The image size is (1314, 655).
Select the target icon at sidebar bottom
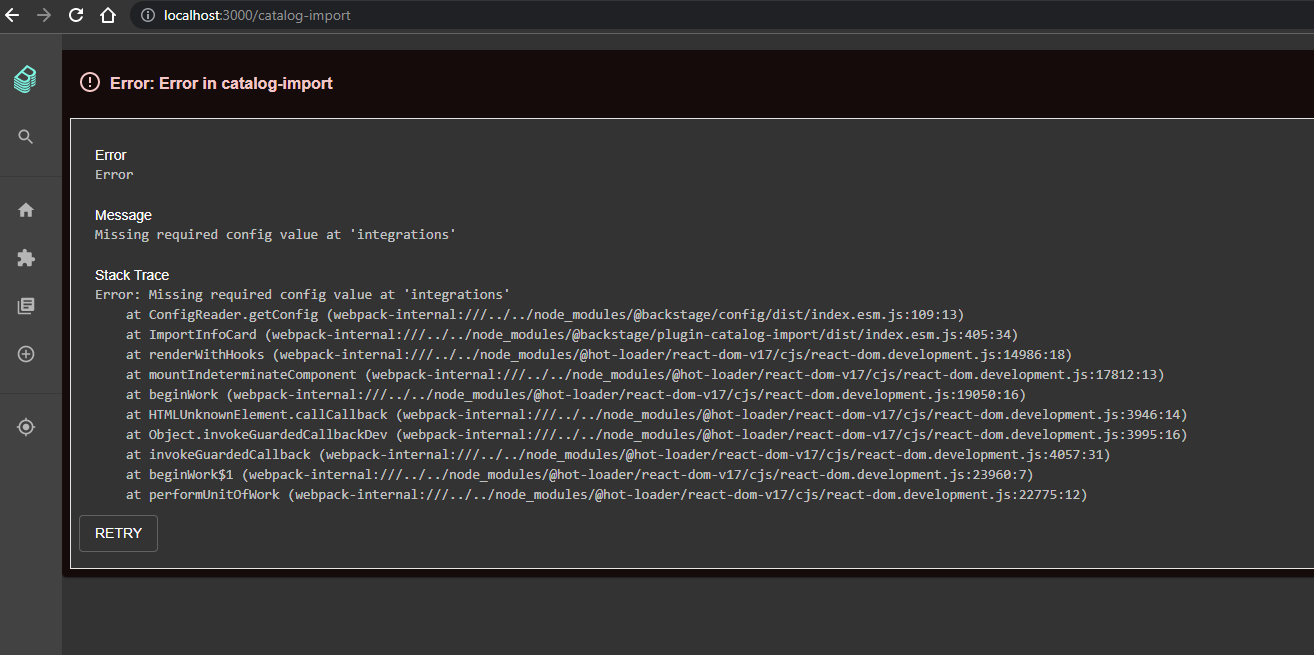[25, 427]
